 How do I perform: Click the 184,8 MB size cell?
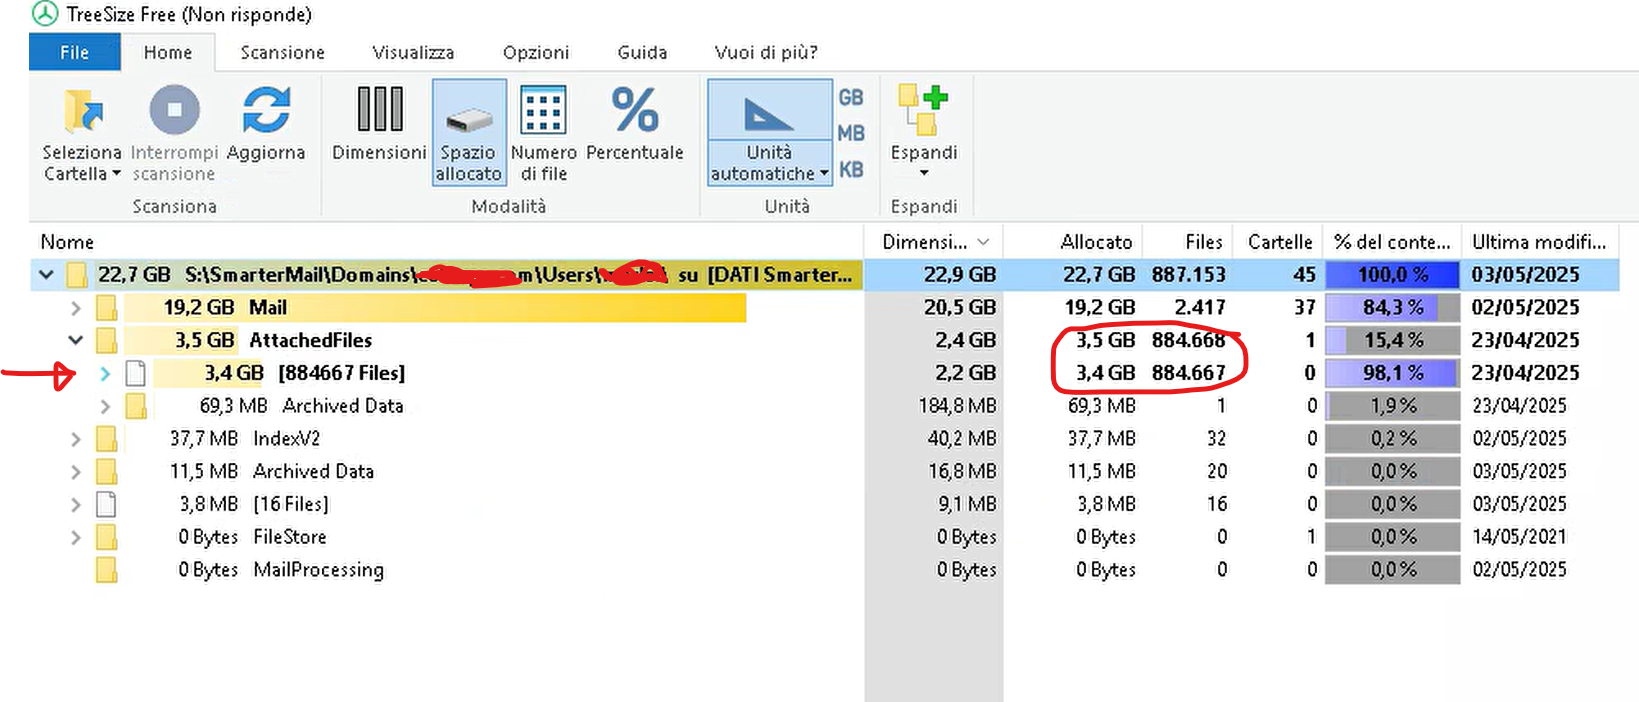click(x=957, y=406)
